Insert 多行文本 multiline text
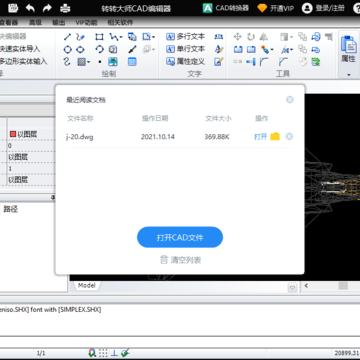360x360 pixels. pyautogui.click(x=185, y=37)
